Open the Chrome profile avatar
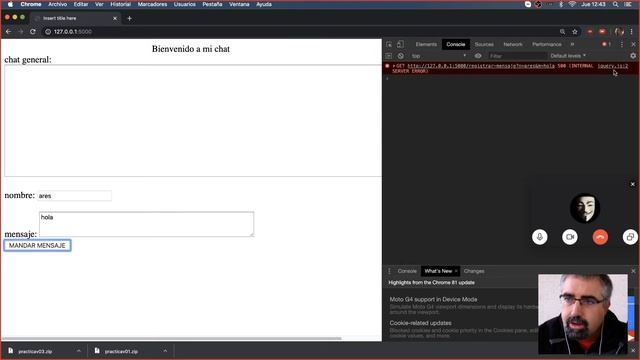The image size is (640, 360). coord(619,31)
